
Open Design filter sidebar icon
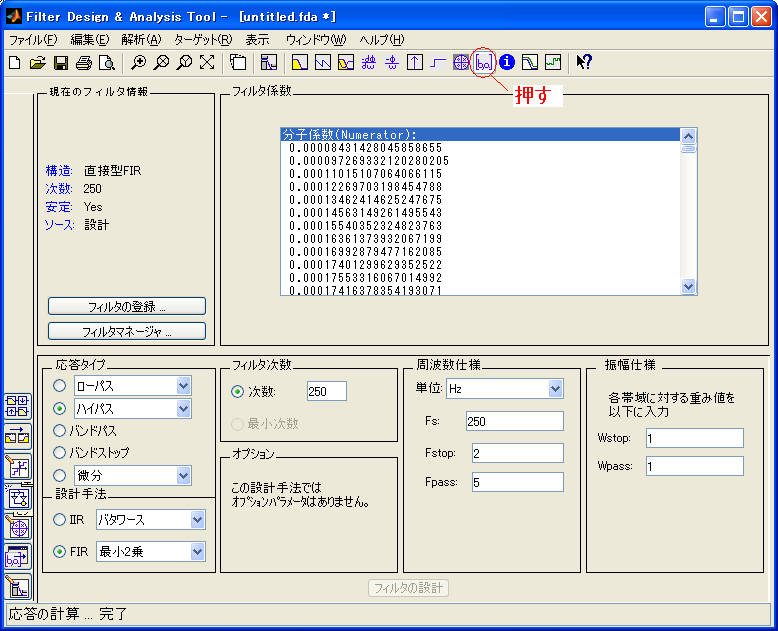(x=18, y=587)
